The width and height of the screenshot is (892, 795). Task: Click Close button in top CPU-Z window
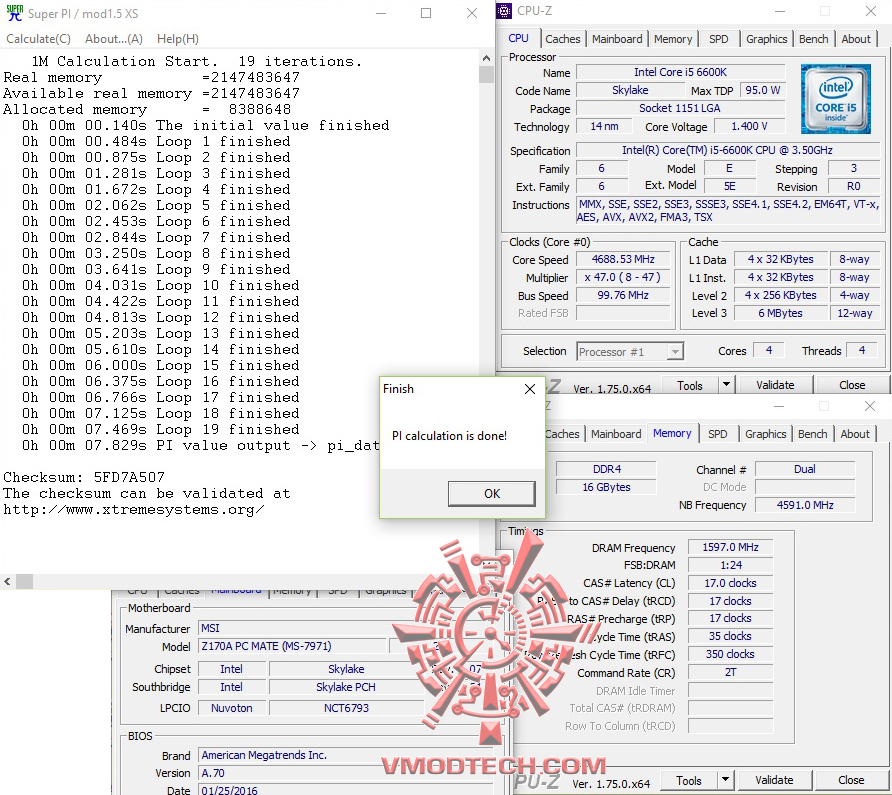tap(852, 385)
